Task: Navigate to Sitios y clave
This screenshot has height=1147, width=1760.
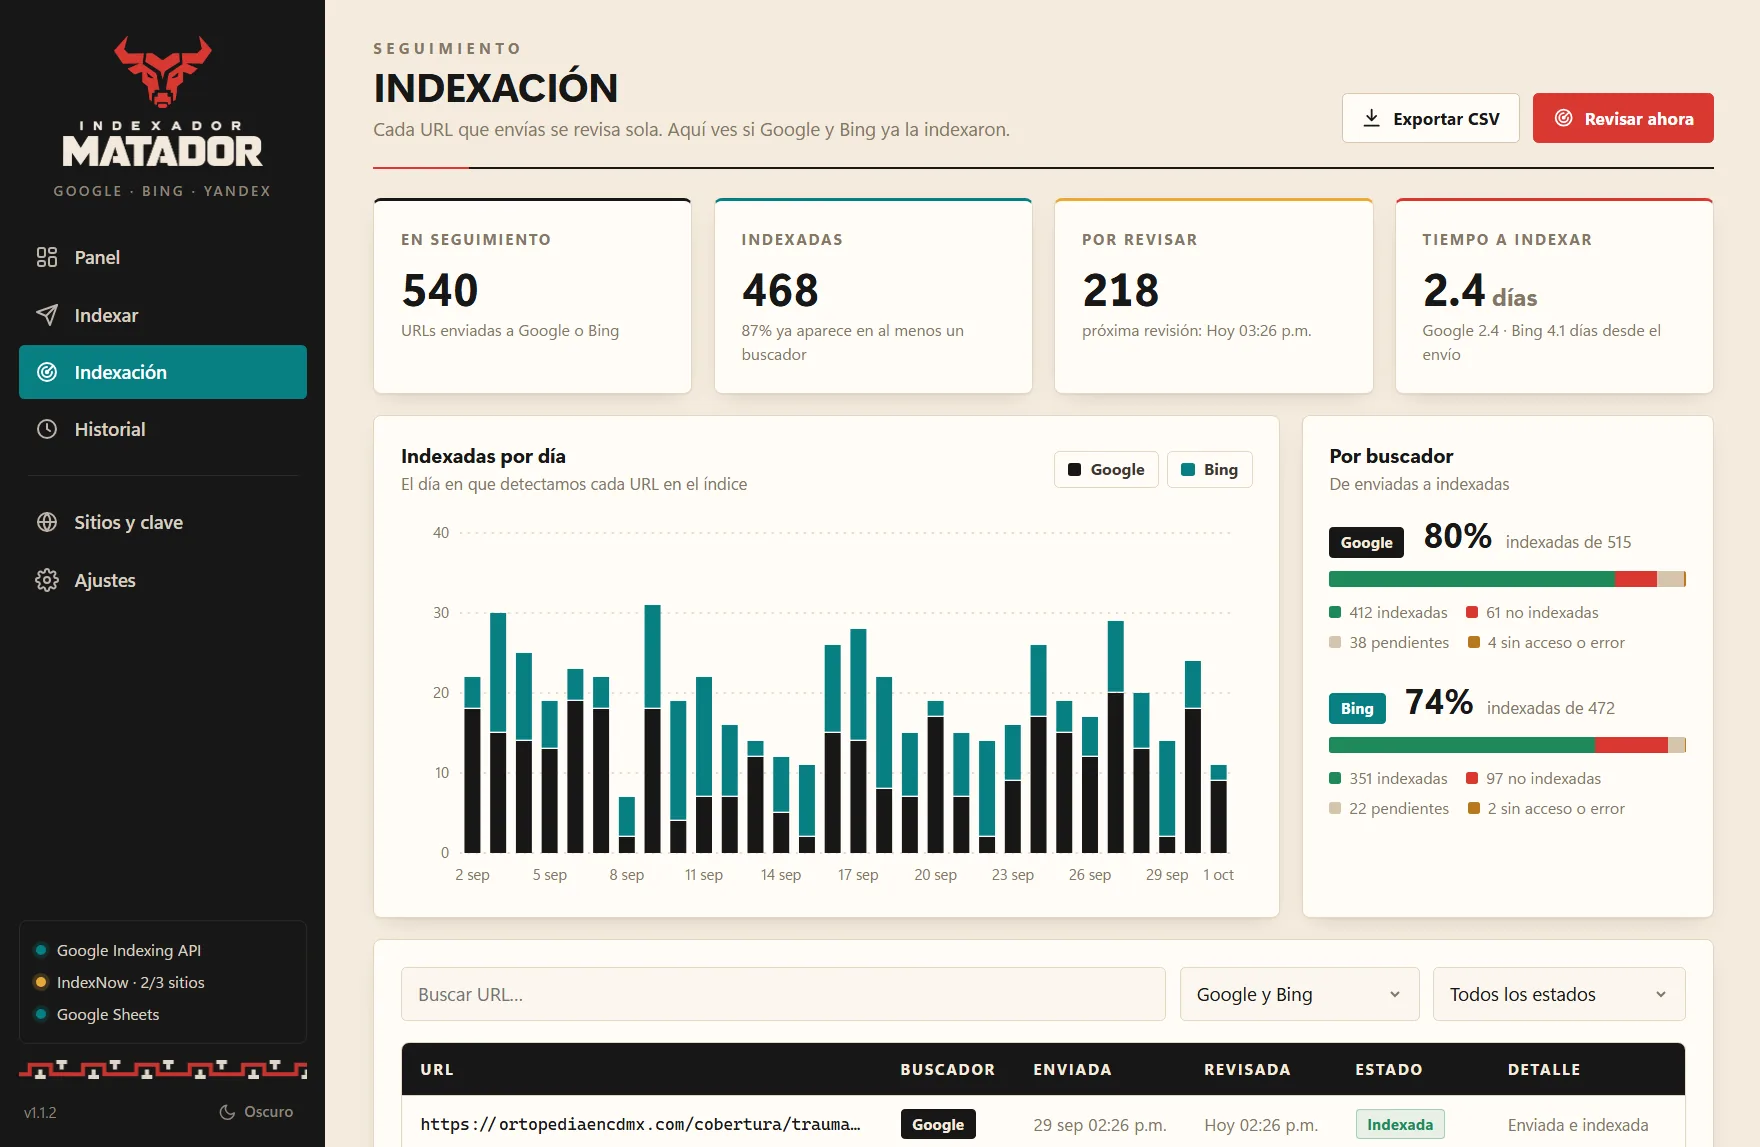Action: [x=163, y=522]
